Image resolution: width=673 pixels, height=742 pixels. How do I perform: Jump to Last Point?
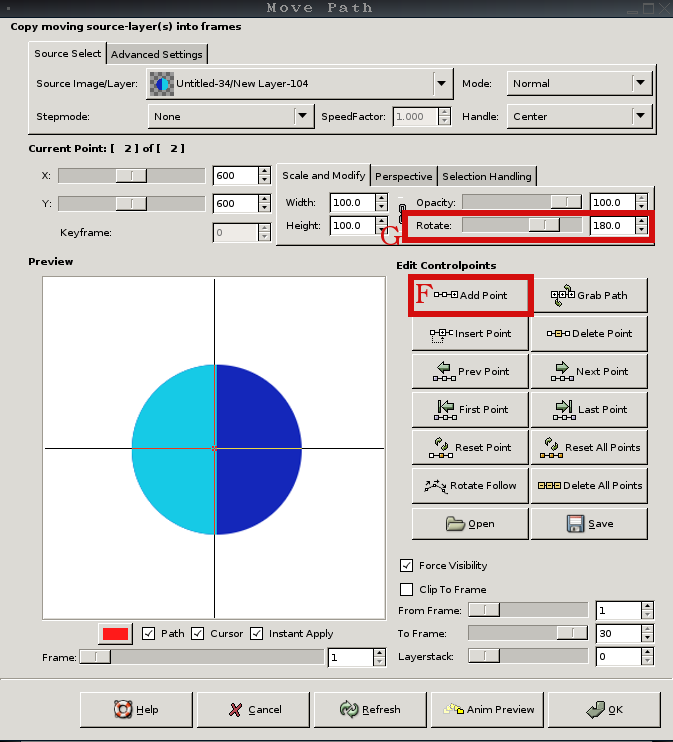click(x=589, y=409)
